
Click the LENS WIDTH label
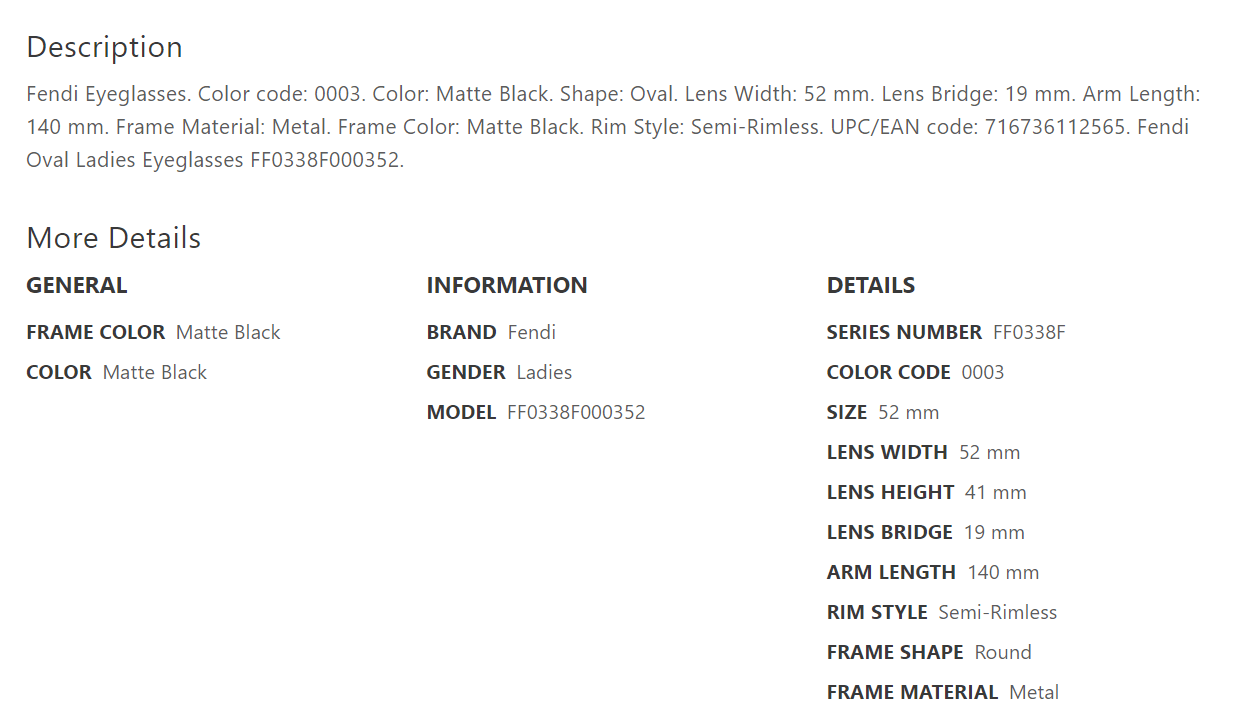pyautogui.click(x=887, y=452)
